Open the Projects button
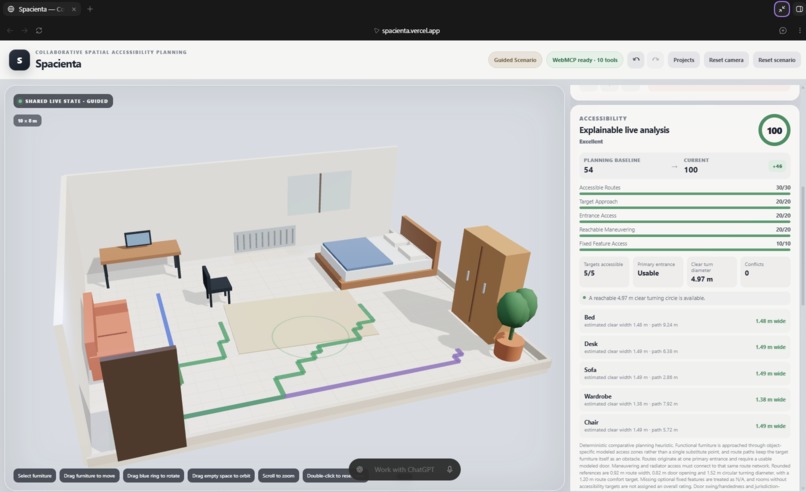The width and height of the screenshot is (806, 492). click(684, 60)
